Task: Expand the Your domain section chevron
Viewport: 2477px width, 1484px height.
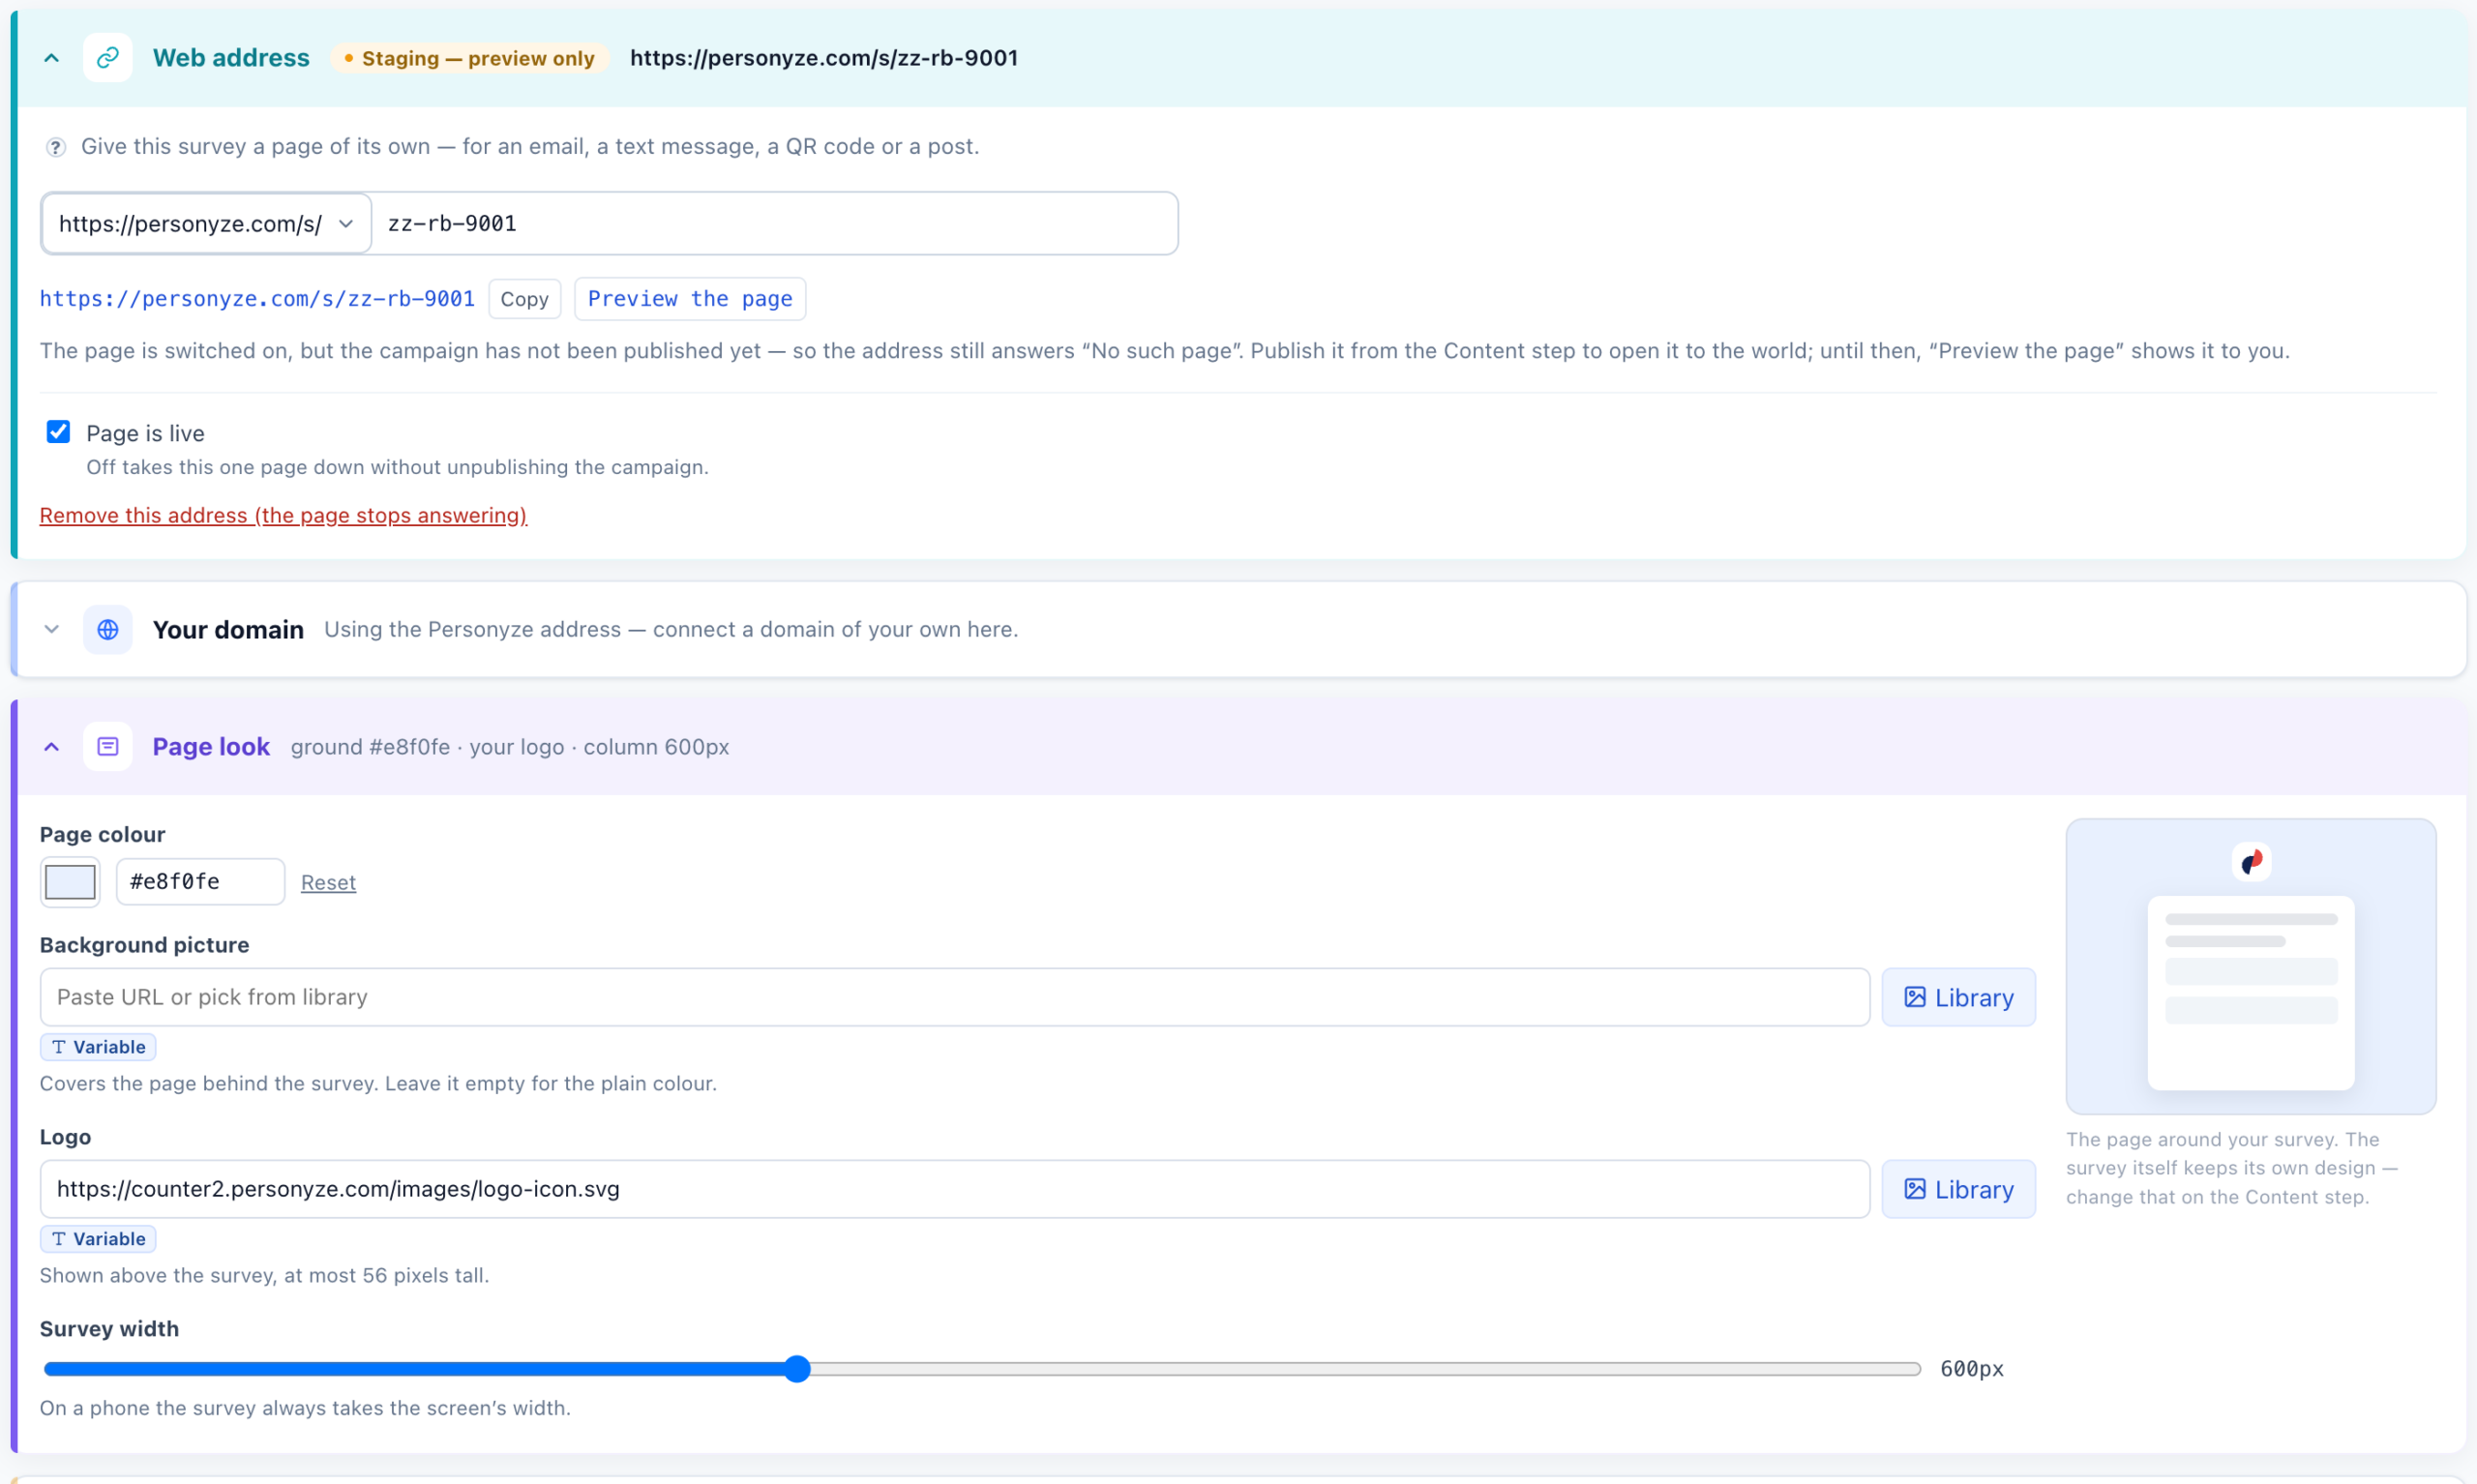Action: 52,629
